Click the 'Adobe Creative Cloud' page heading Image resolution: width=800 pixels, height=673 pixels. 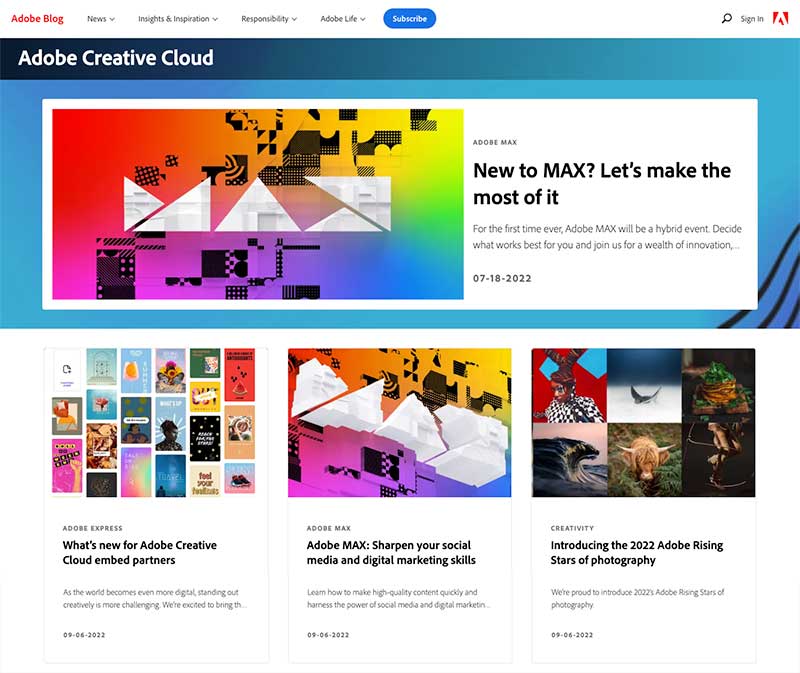(x=116, y=58)
